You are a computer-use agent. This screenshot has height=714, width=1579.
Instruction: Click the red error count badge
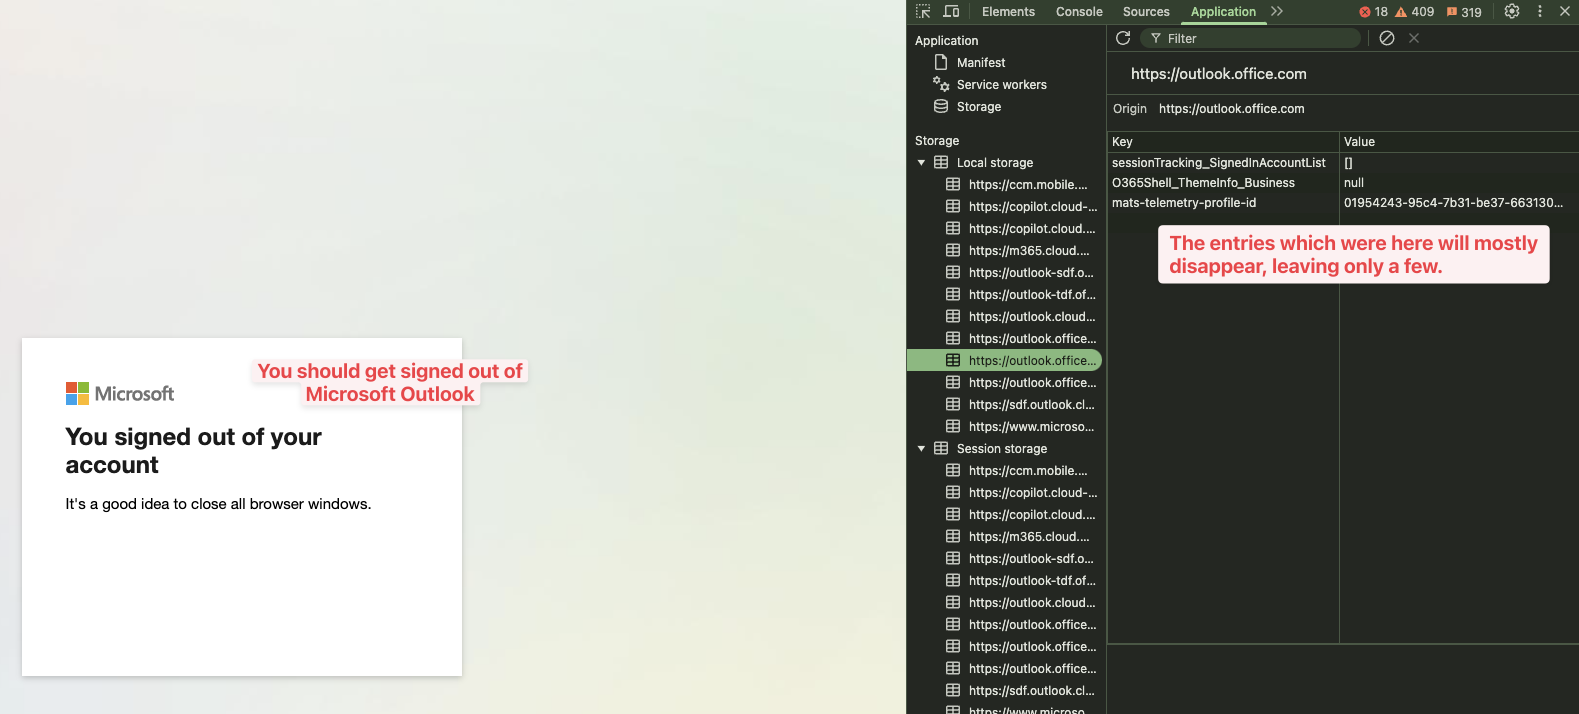(1373, 12)
